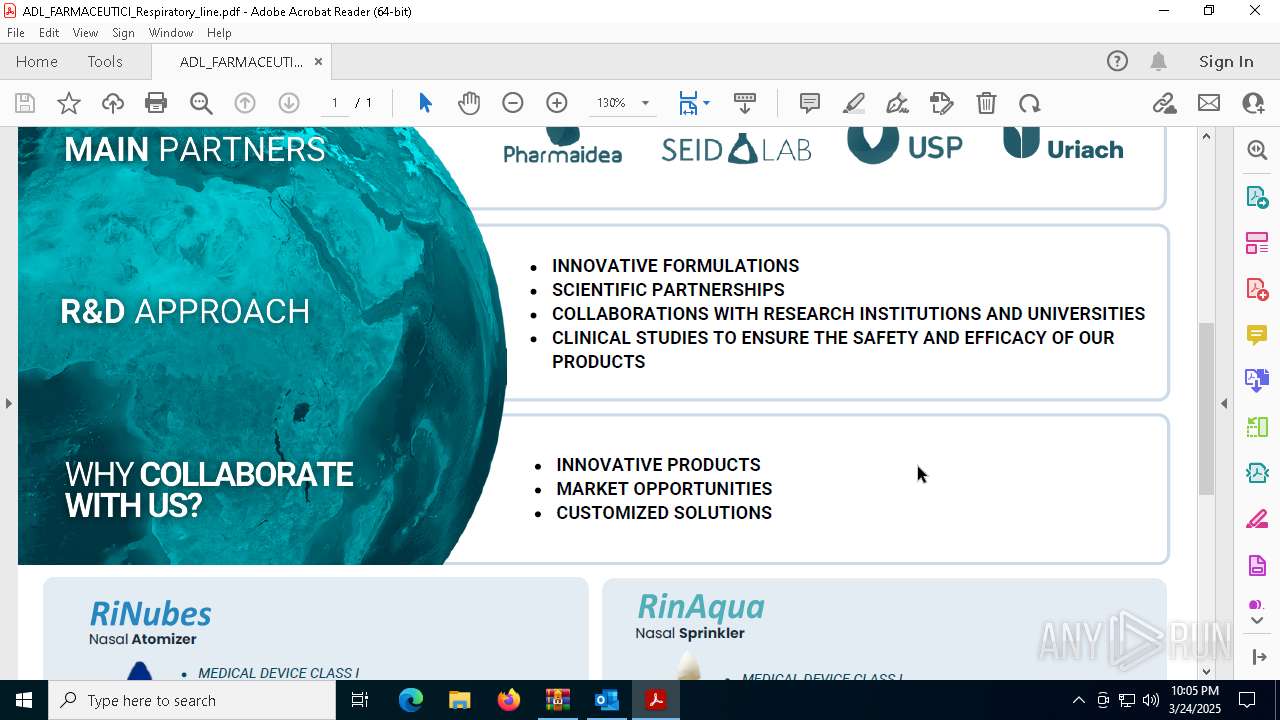Viewport: 1280px width, 720px height.
Task: Switch to the Home tab
Action: [x=37, y=61]
